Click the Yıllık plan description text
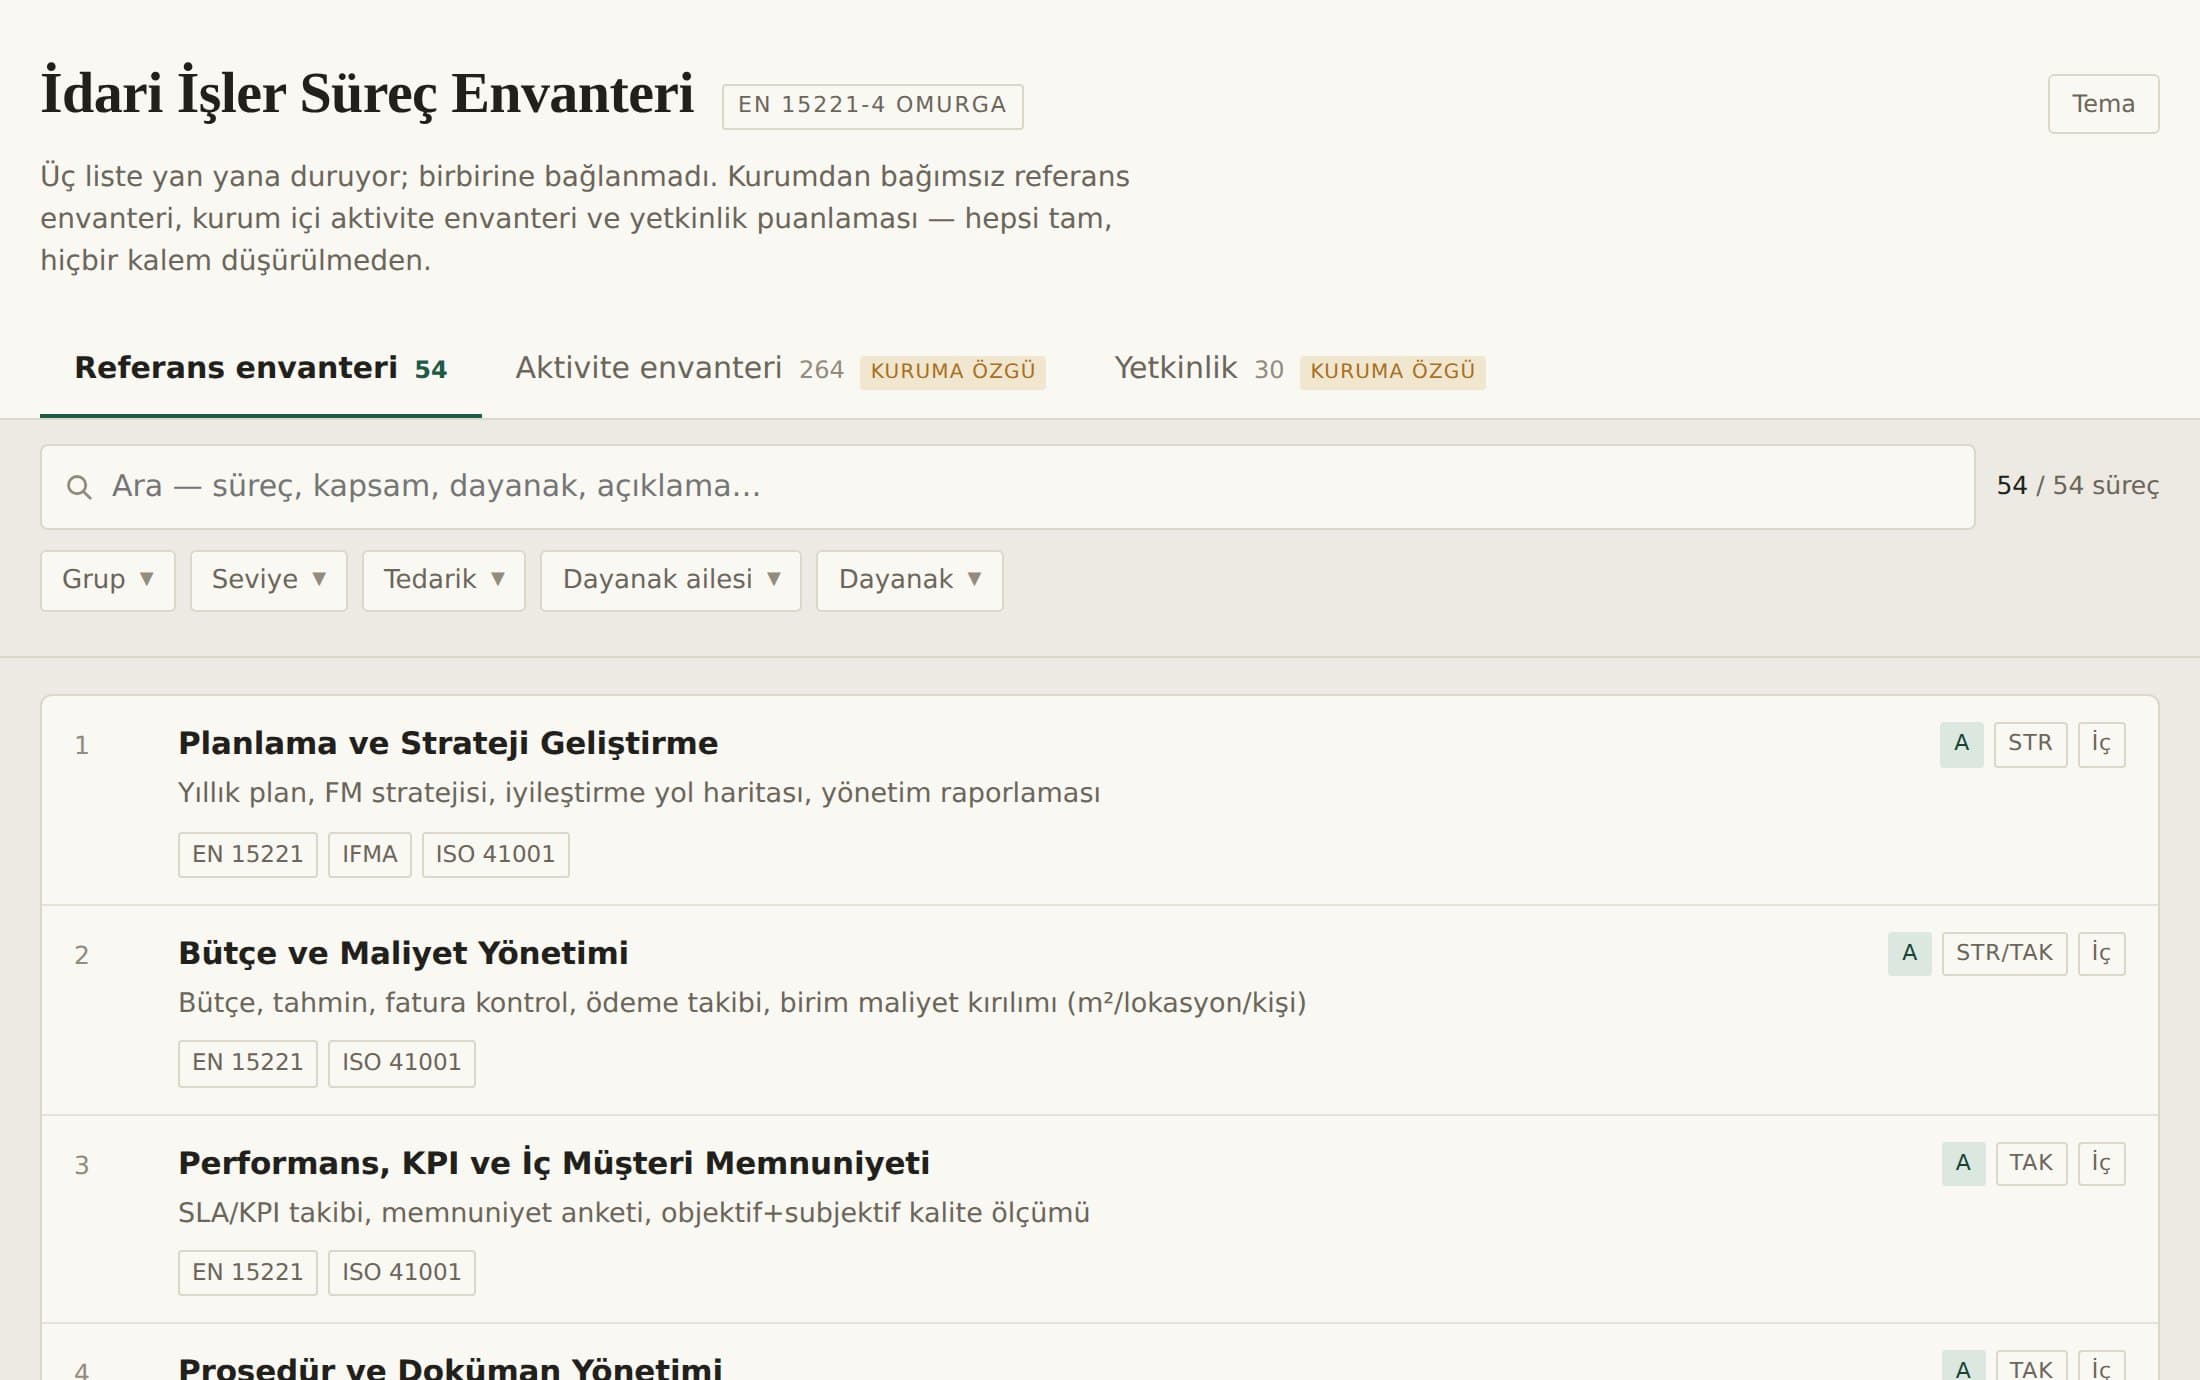This screenshot has width=2200, height=1380. 639,793
